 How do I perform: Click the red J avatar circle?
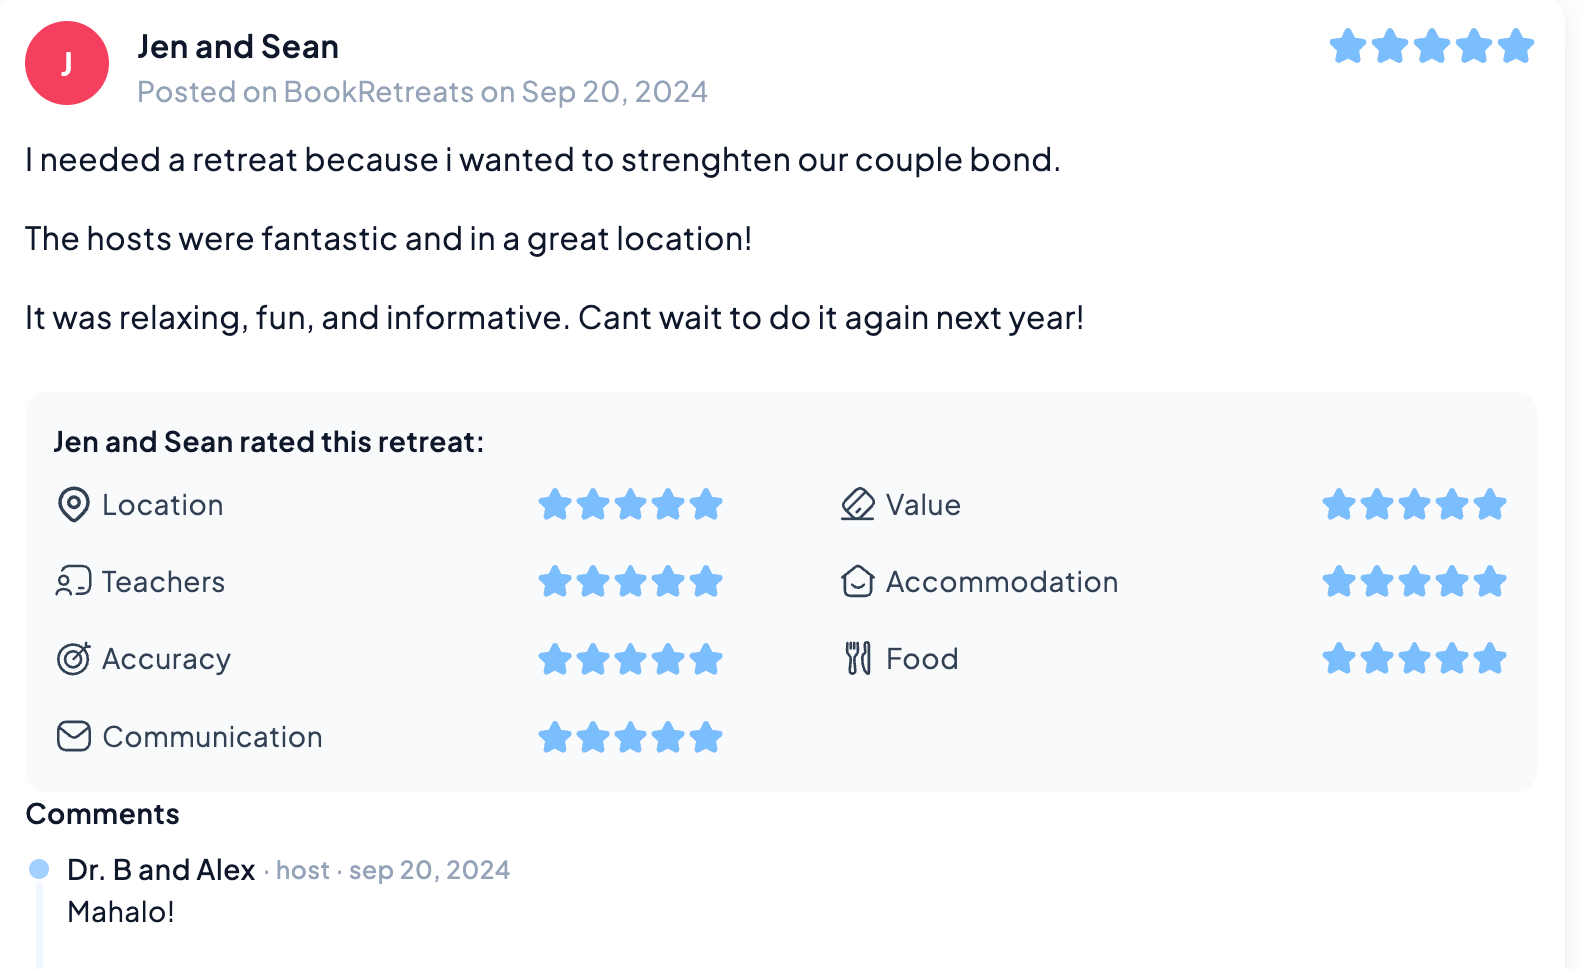coord(67,63)
